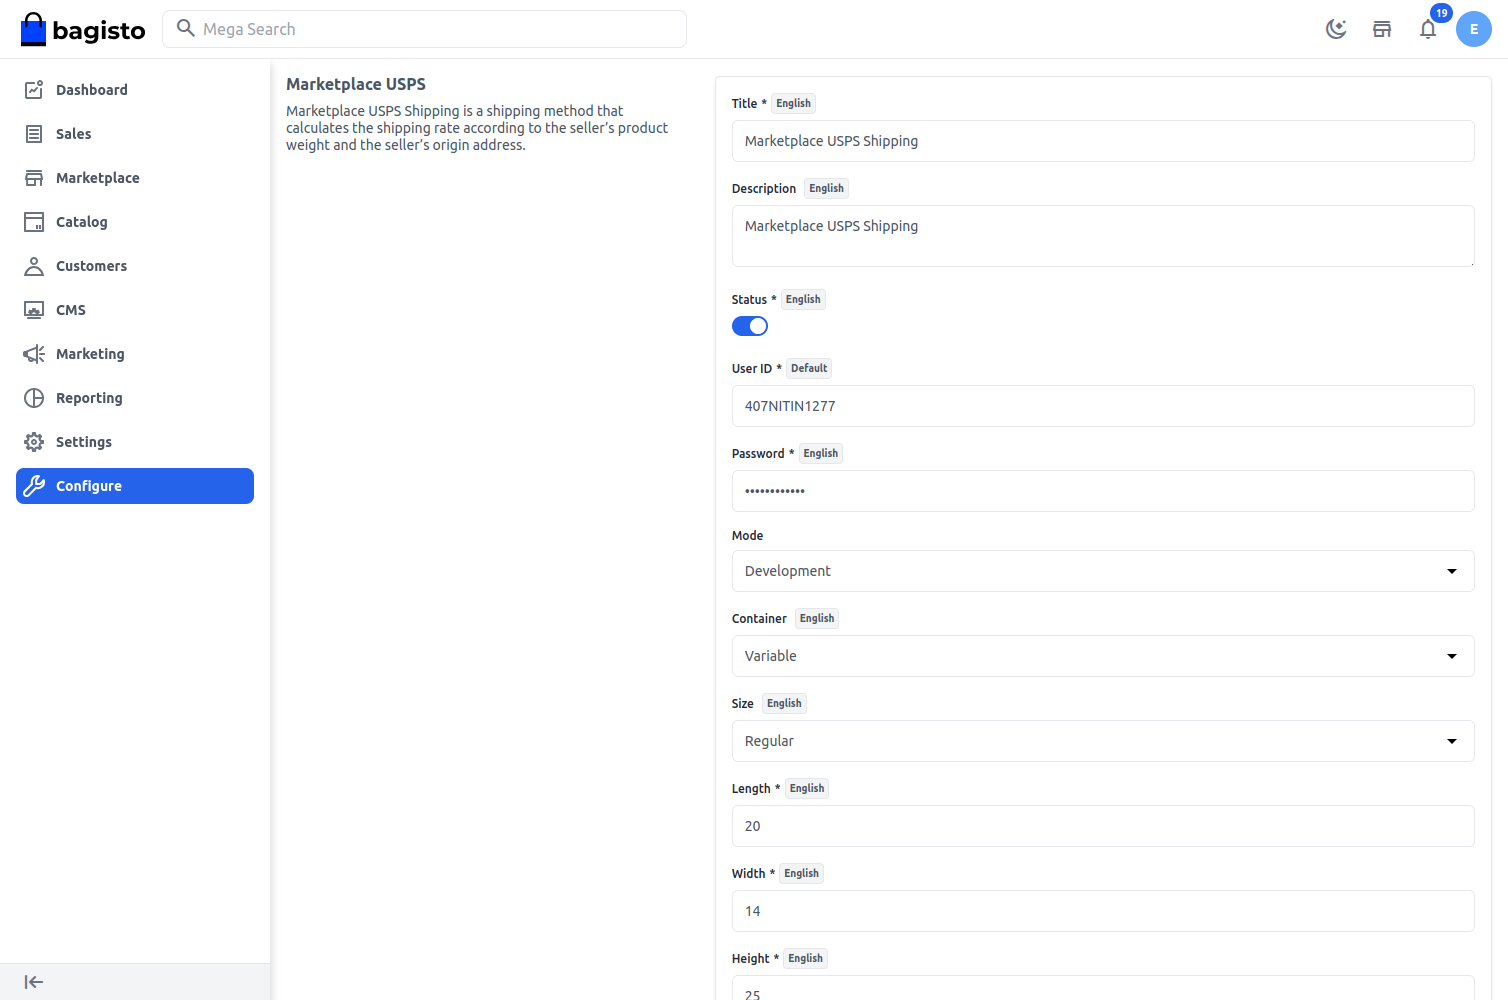Open the Settings menu item
The width and height of the screenshot is (1508, 1000).
(x=135, y=442)
